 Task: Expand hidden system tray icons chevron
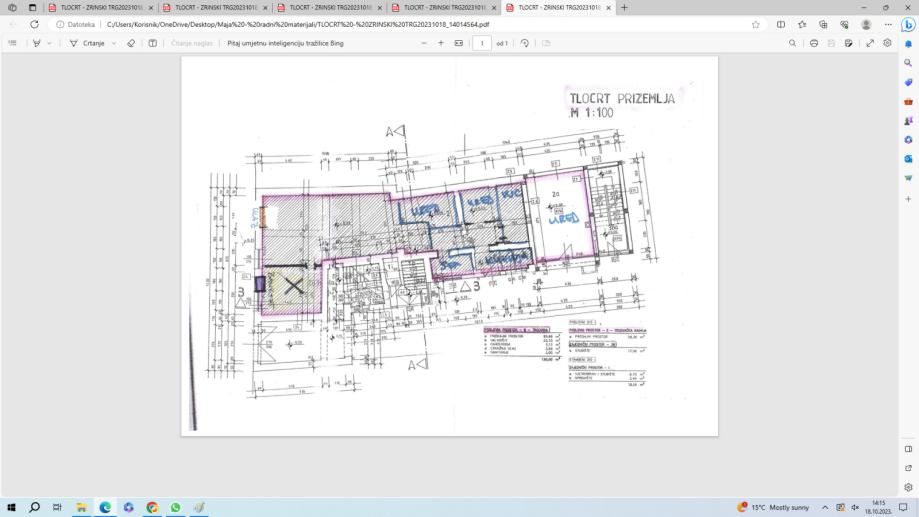825,507
